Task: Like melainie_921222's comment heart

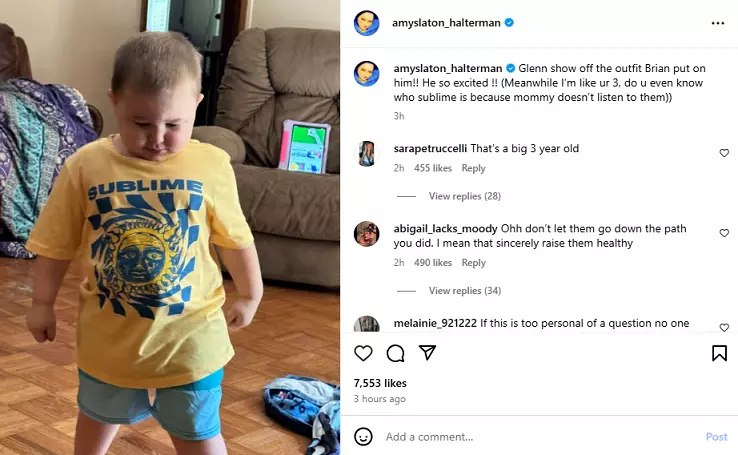Action: click(x=724, y=327)
